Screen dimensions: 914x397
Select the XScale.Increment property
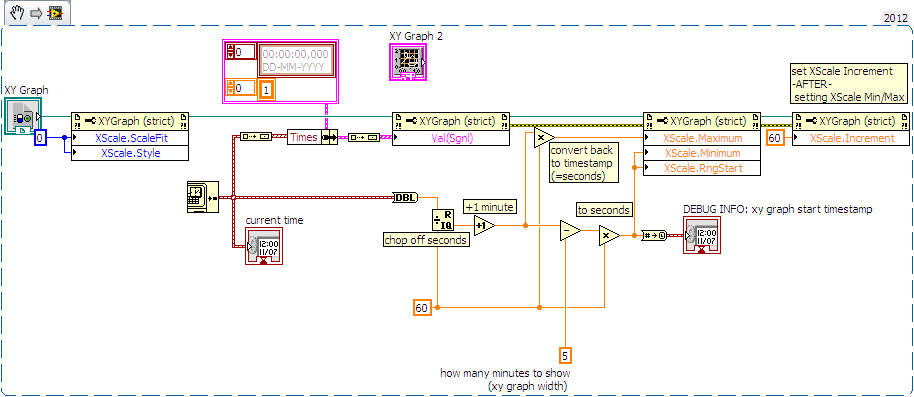[x=850, y=138]
